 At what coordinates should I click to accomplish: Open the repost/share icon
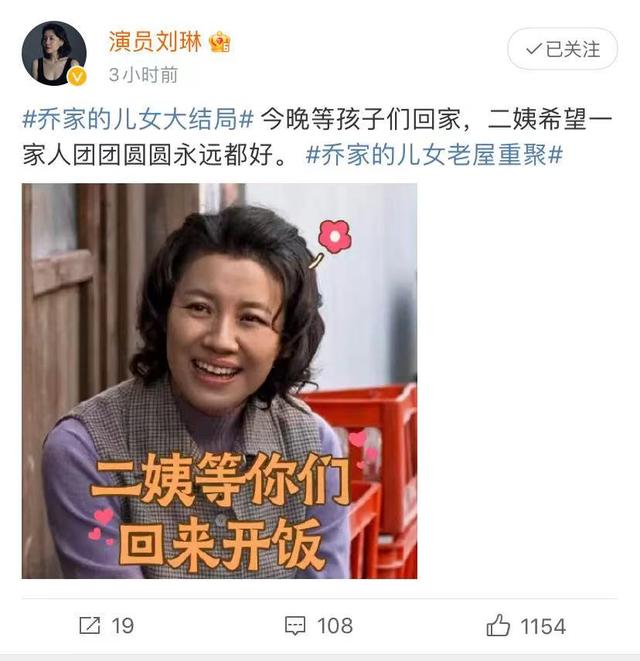pyautogui.click(x=90, y=625)
